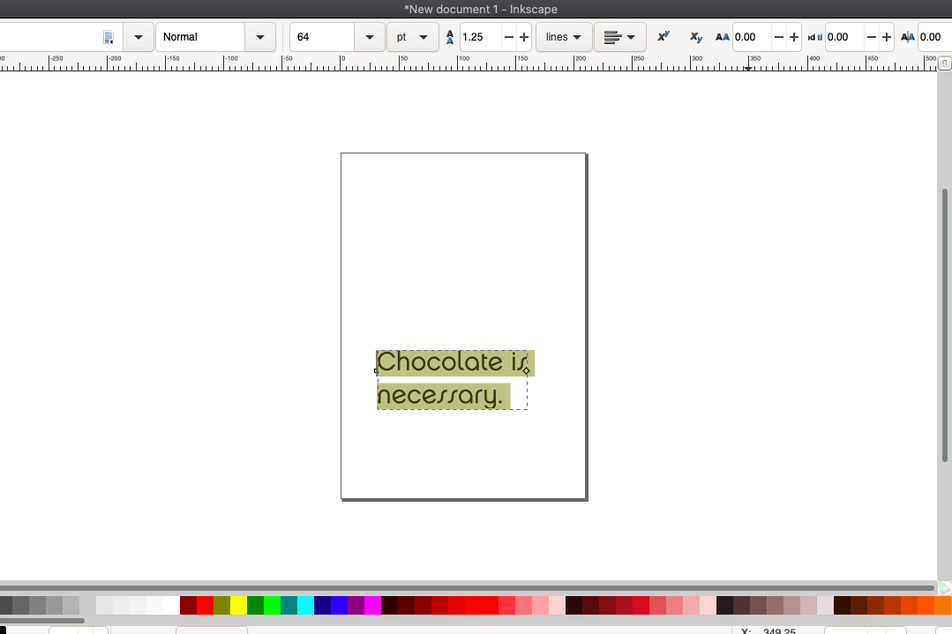The image size is (952, 634).
Task: Open the pt unit selector
Action: pyautogui.click(x=412, y=37)
